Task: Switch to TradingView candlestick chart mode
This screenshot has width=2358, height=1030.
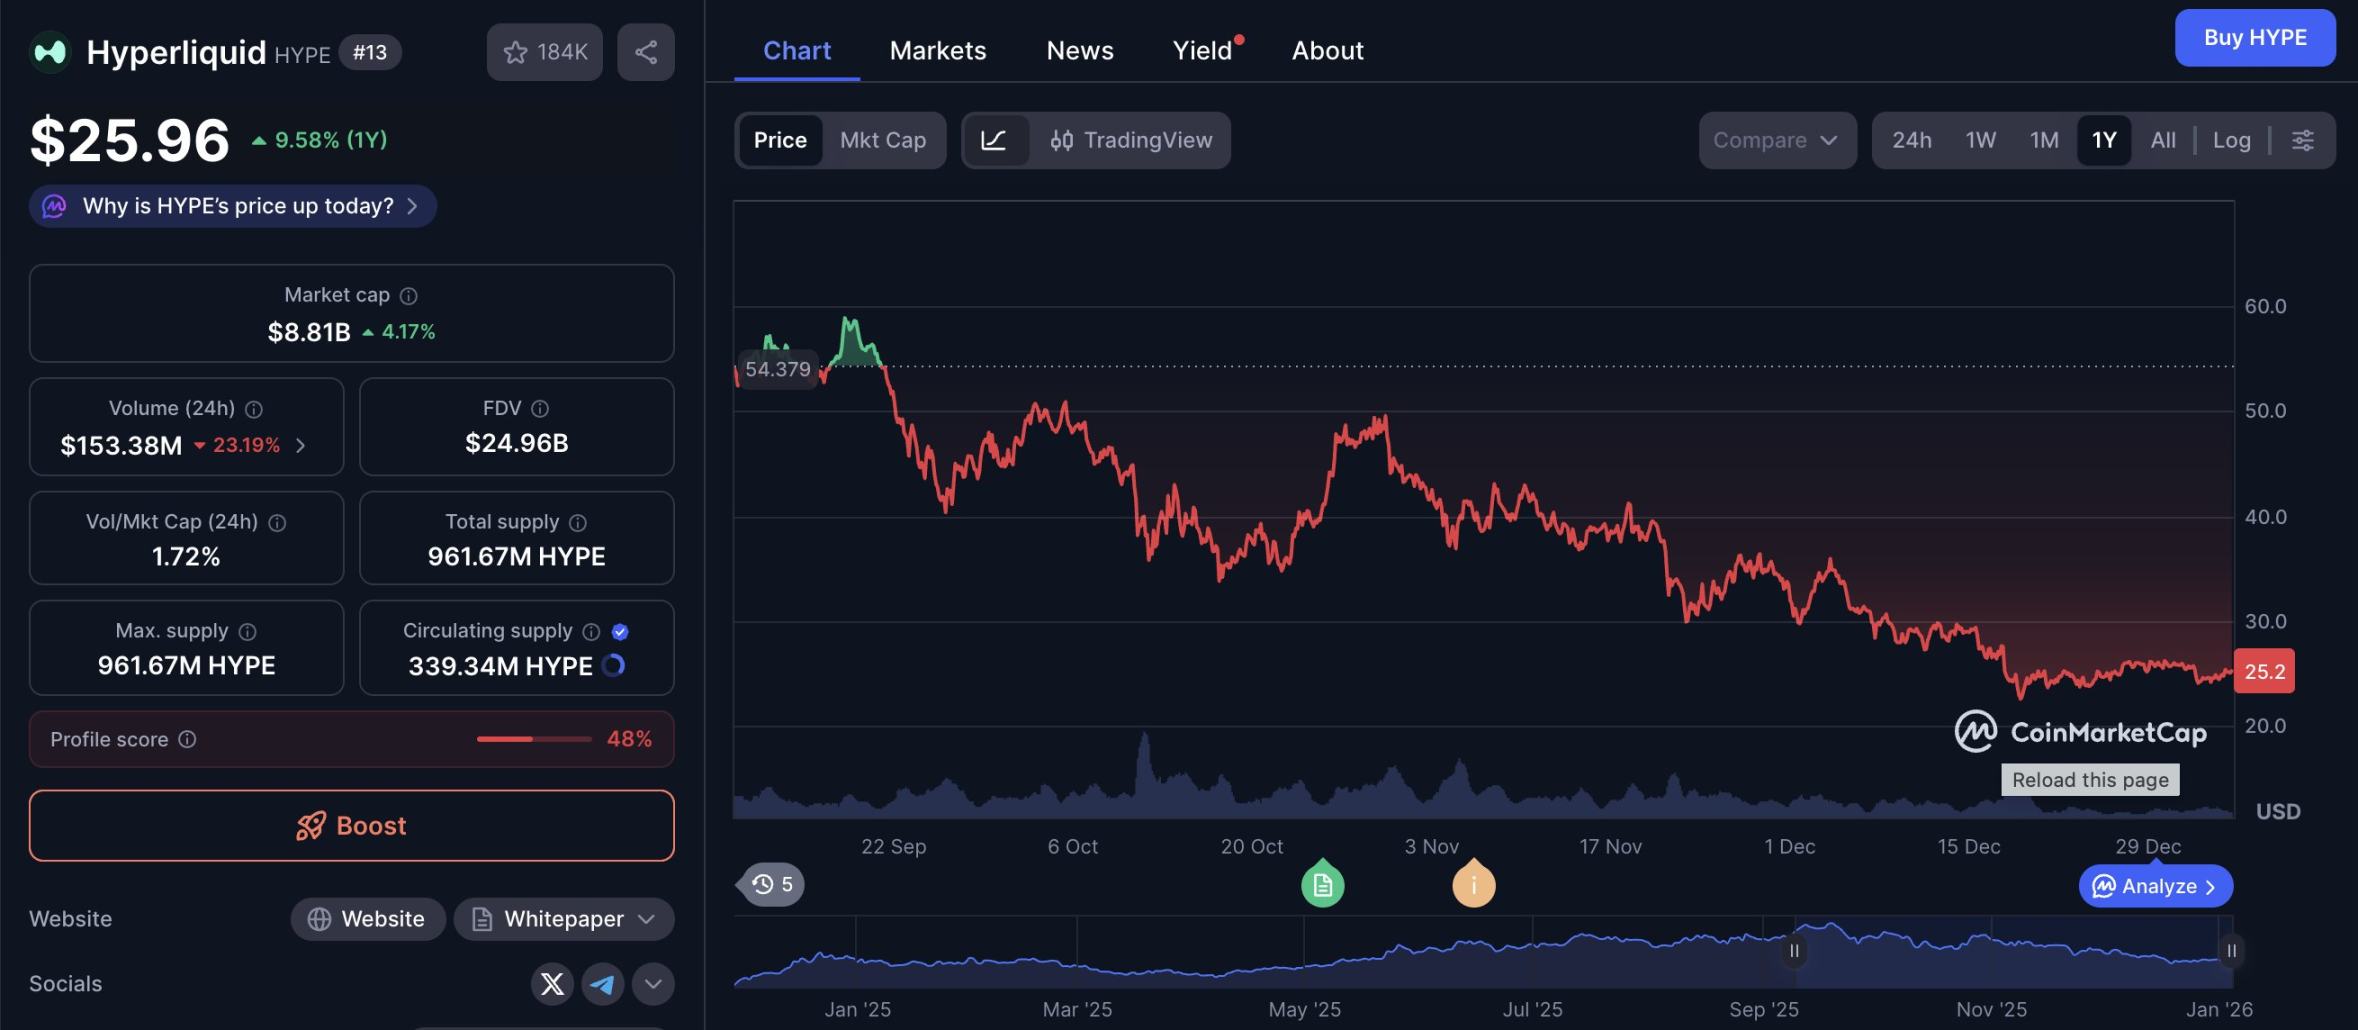Action: [x=1130, y=140]
